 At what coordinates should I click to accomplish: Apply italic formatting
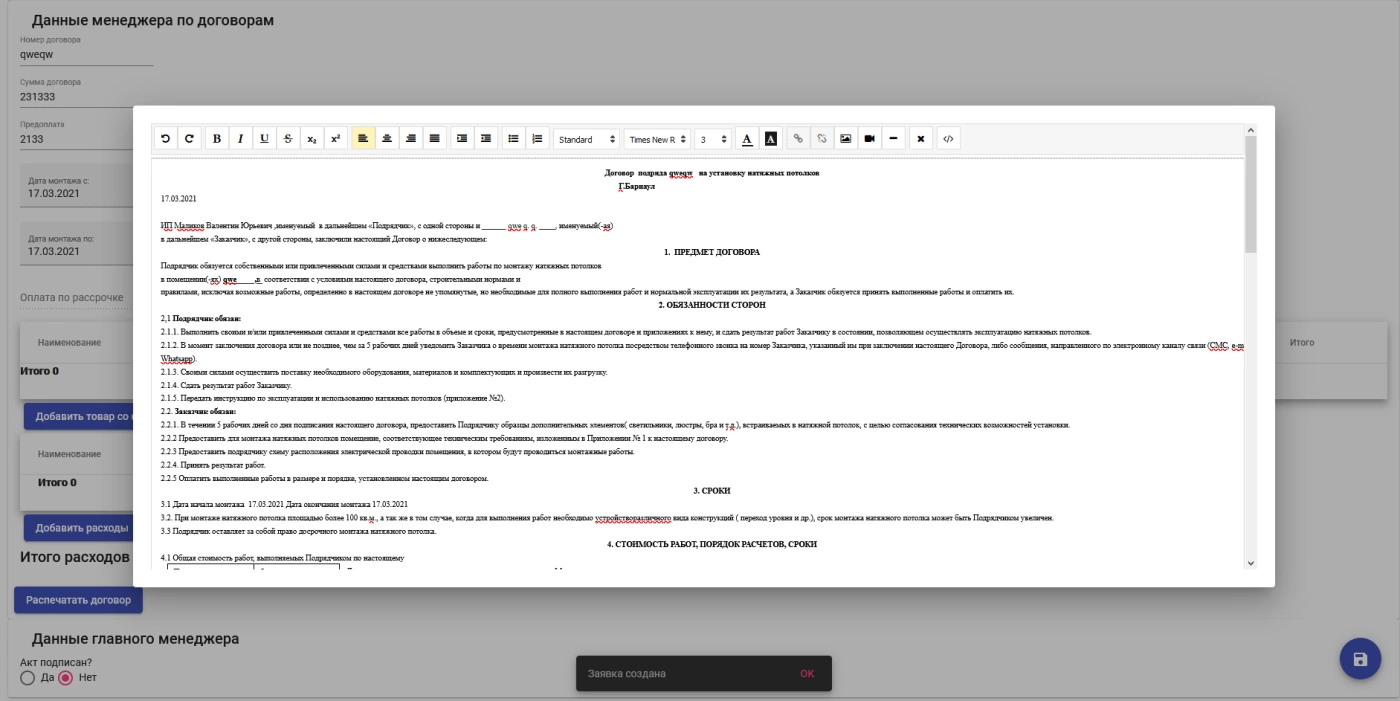[x=240, y=139]
